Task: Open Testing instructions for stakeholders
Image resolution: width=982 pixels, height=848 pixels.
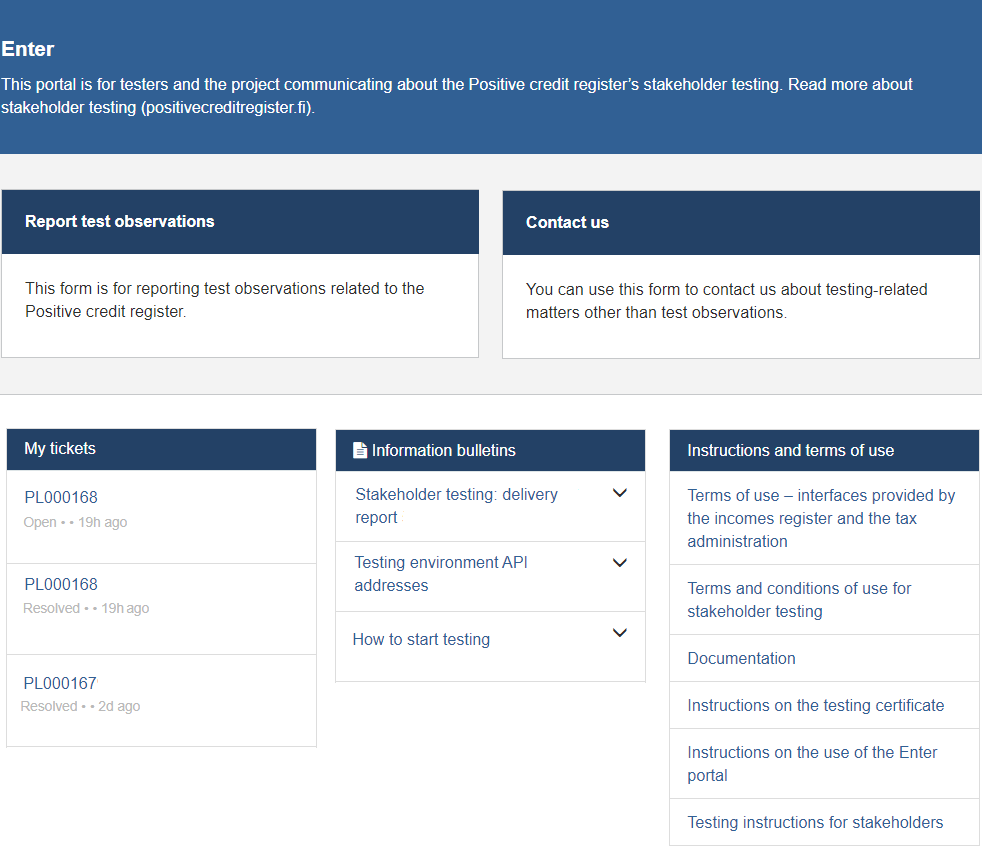Action: pos(815,822)
